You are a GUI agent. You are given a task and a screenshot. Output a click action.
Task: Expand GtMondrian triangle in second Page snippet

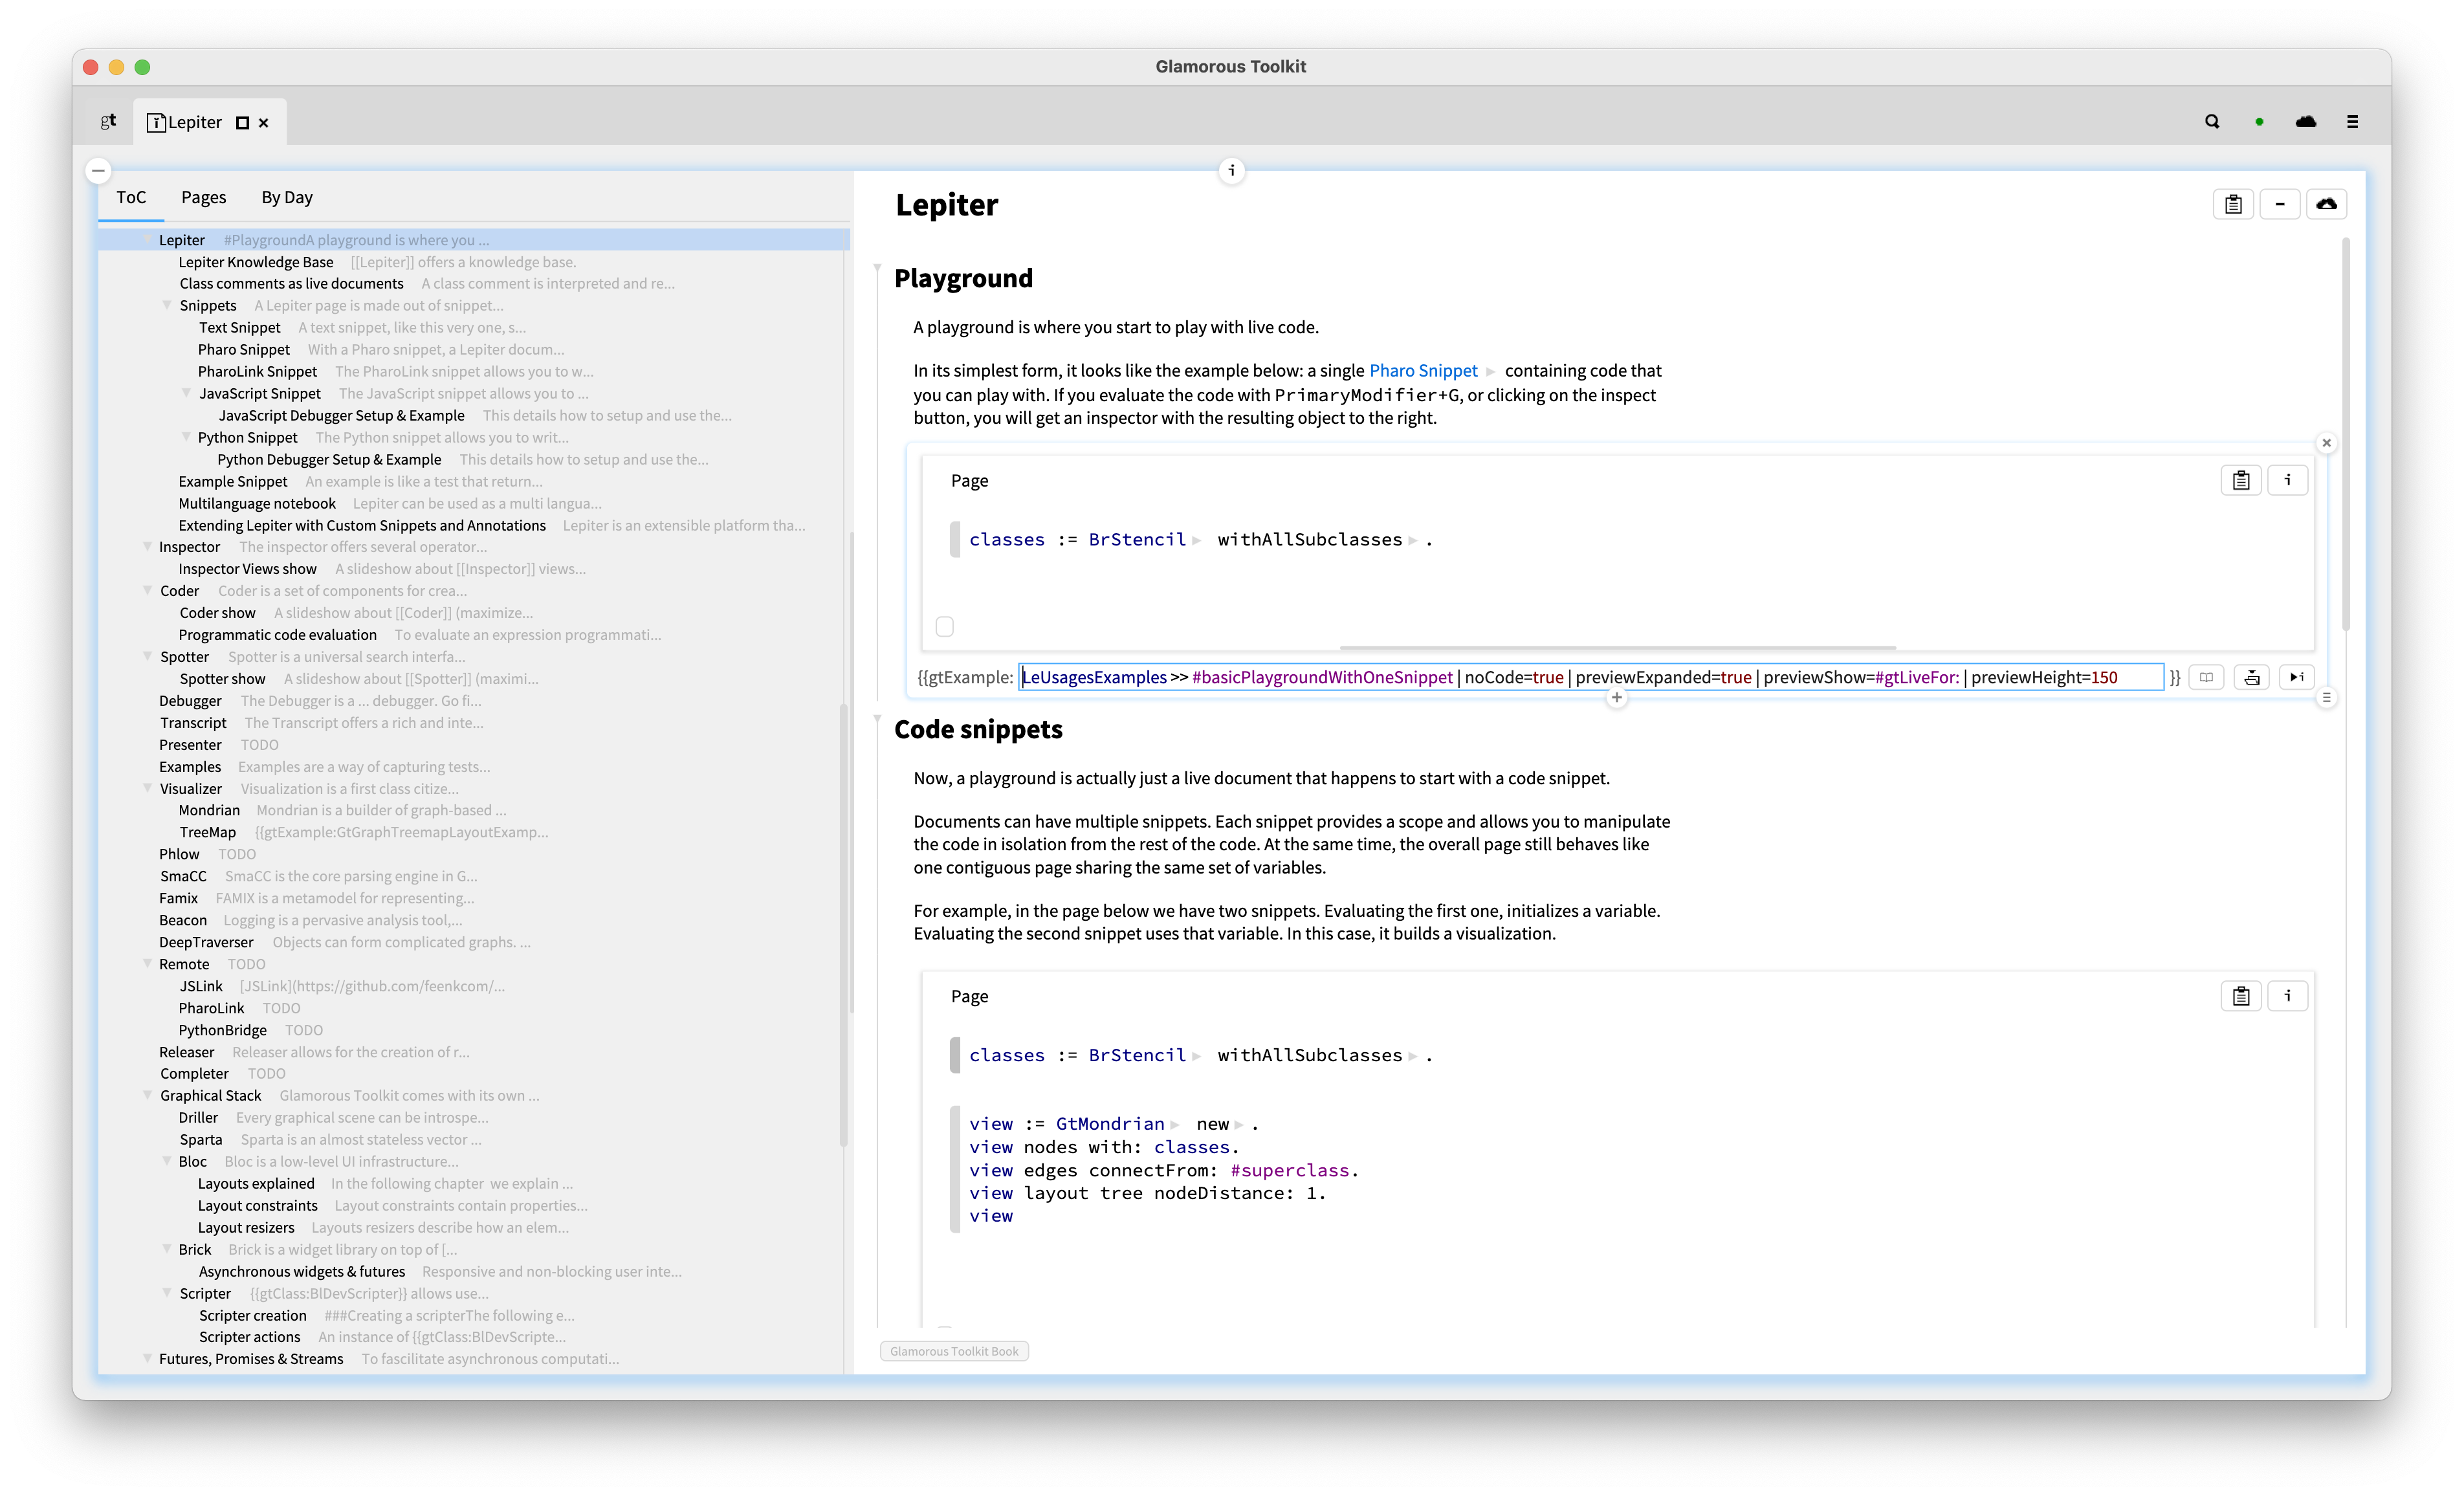(1175, 1125)
